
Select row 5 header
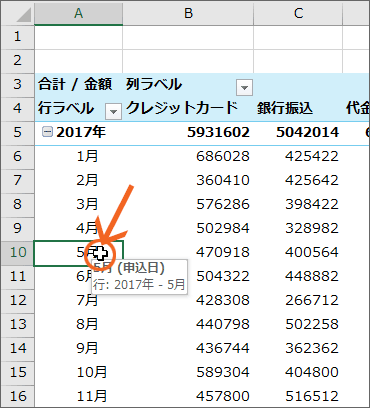click(17, 132)
